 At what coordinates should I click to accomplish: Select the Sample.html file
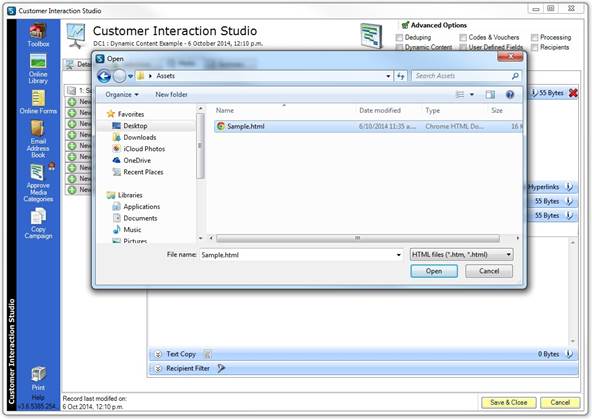[x=368, y=126]
